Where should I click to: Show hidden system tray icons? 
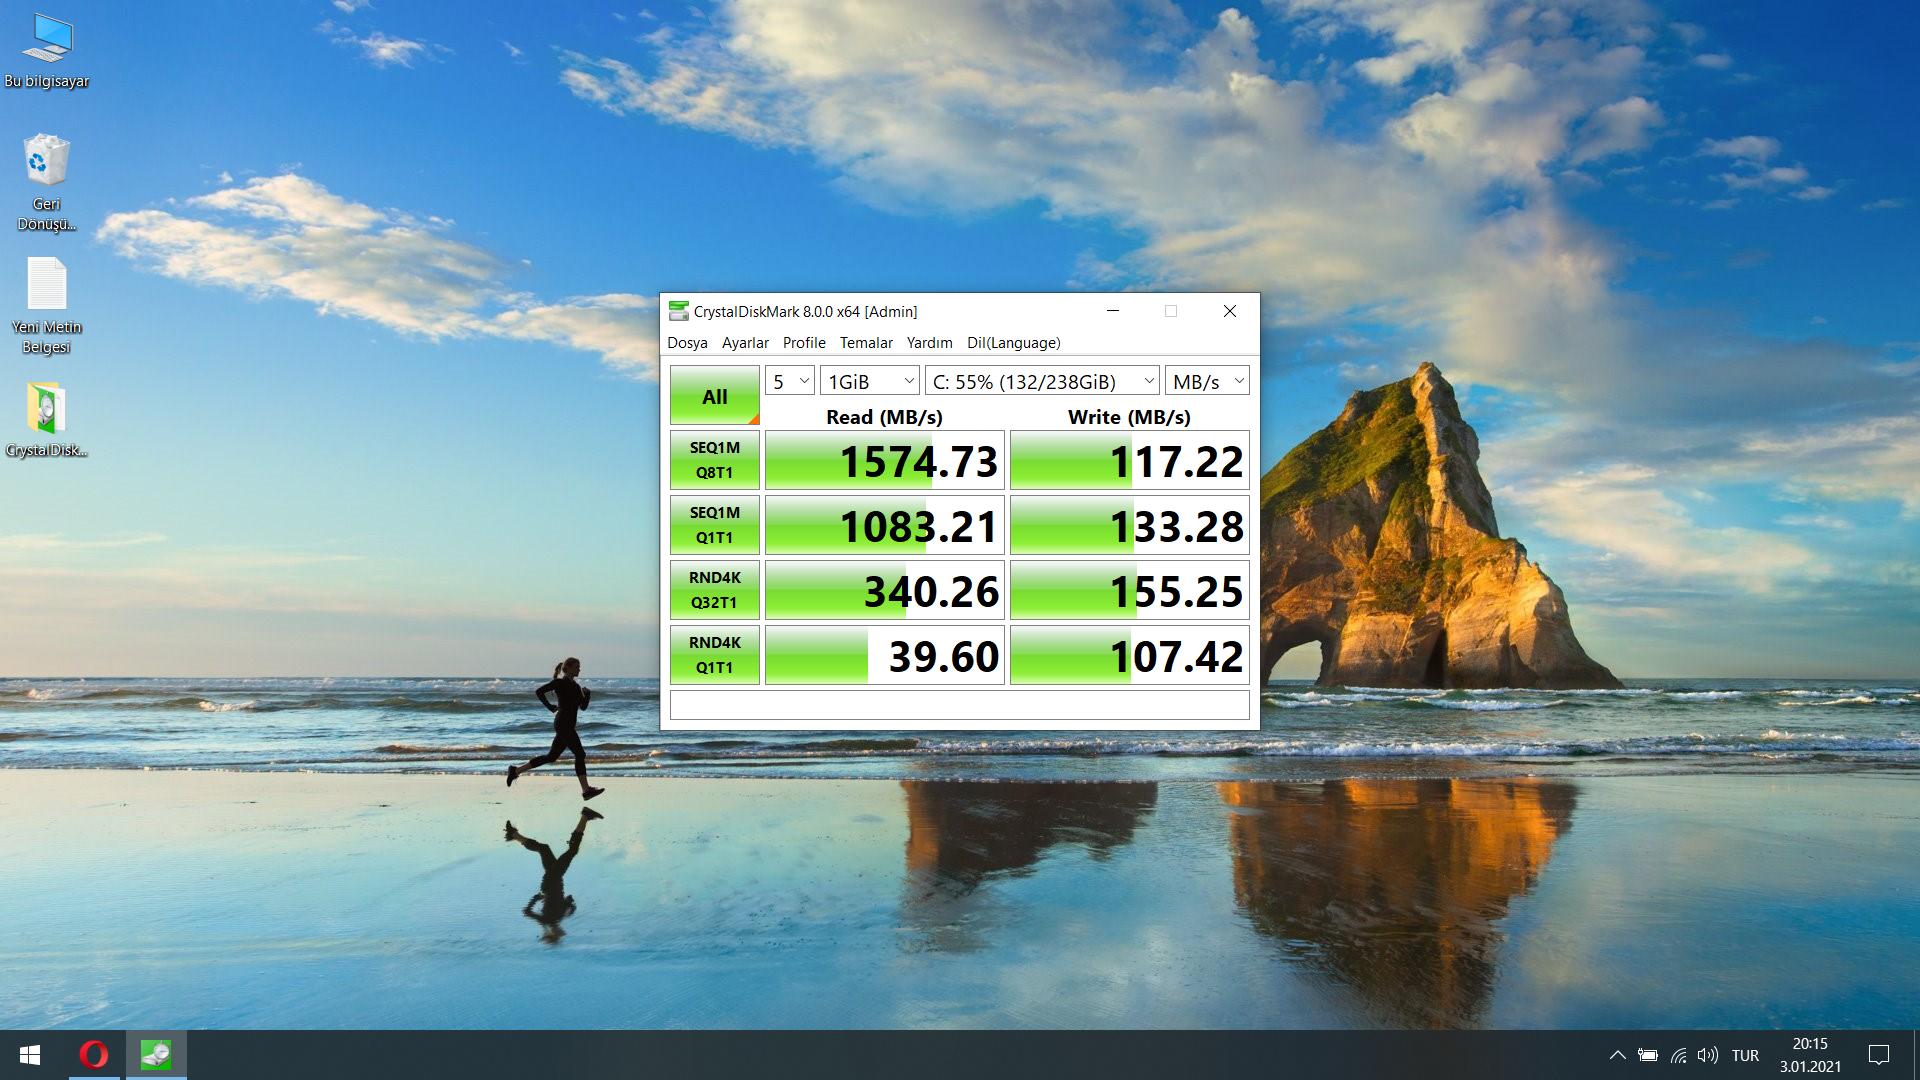click(1617, 1055)
